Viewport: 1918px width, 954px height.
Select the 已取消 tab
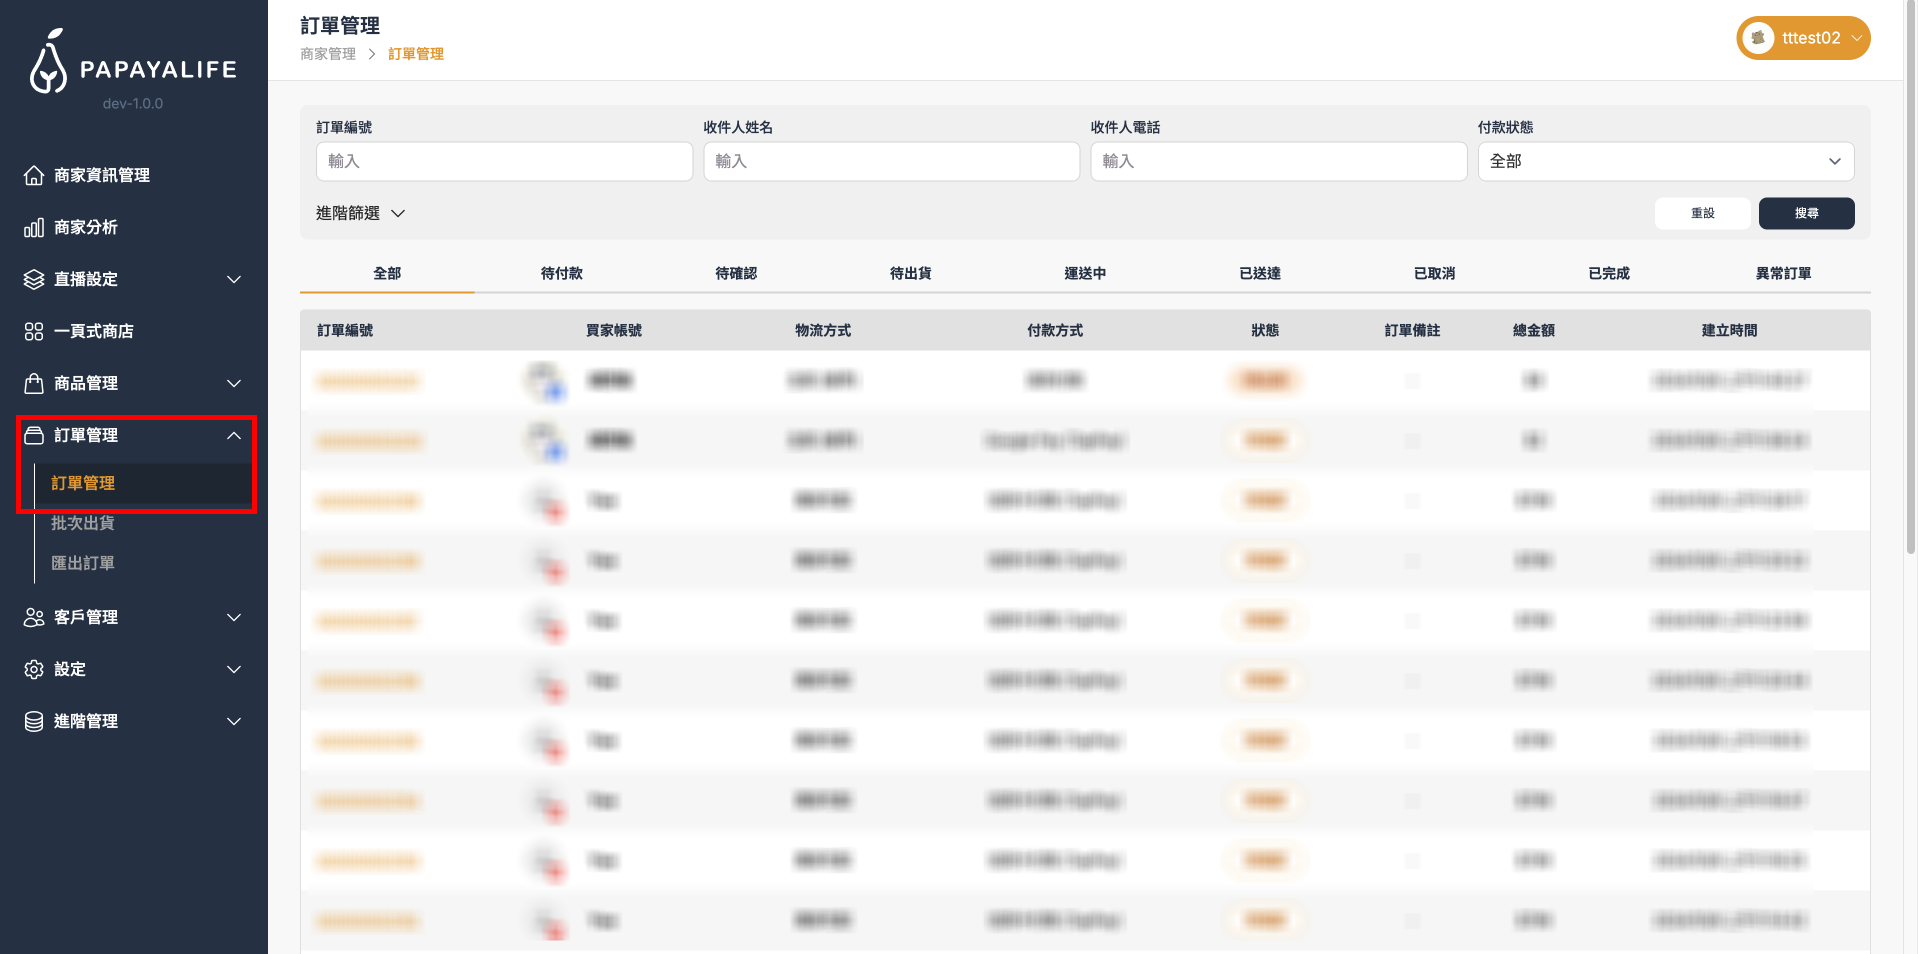[1434, 274]
